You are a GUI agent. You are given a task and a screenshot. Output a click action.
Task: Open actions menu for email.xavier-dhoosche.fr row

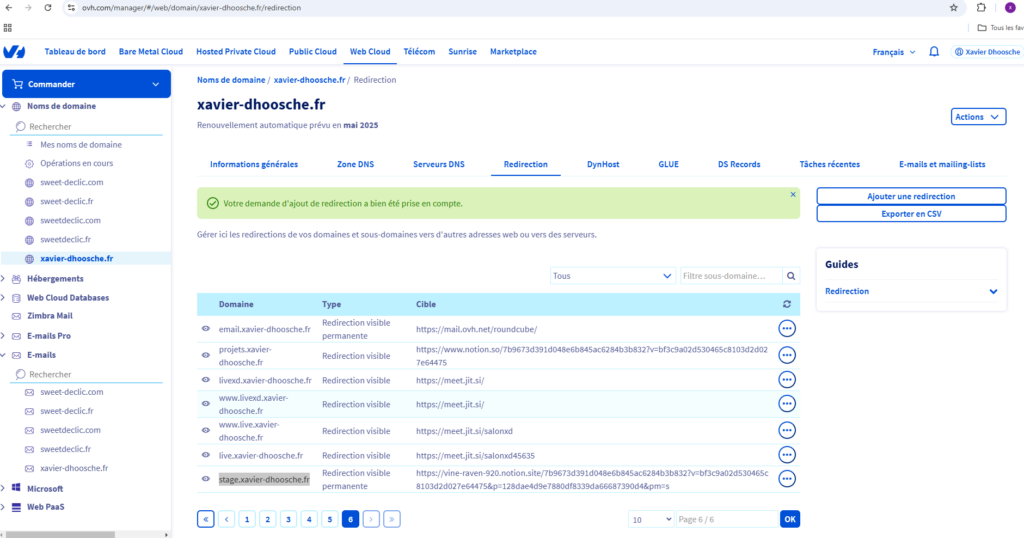click(787, 329)
